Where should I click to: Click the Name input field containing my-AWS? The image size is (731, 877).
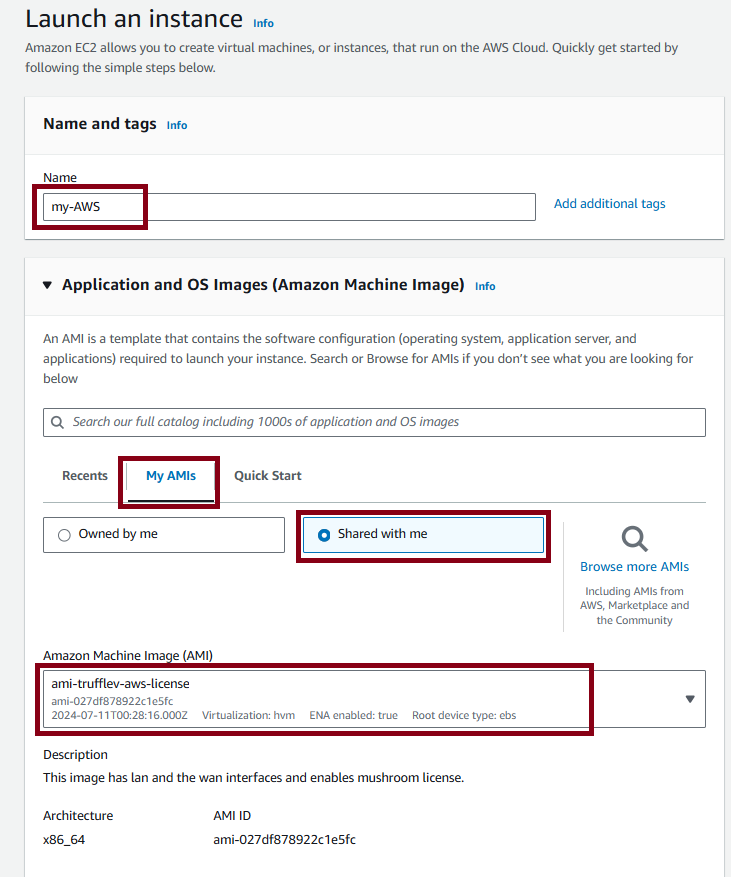(x=289, y=207)
